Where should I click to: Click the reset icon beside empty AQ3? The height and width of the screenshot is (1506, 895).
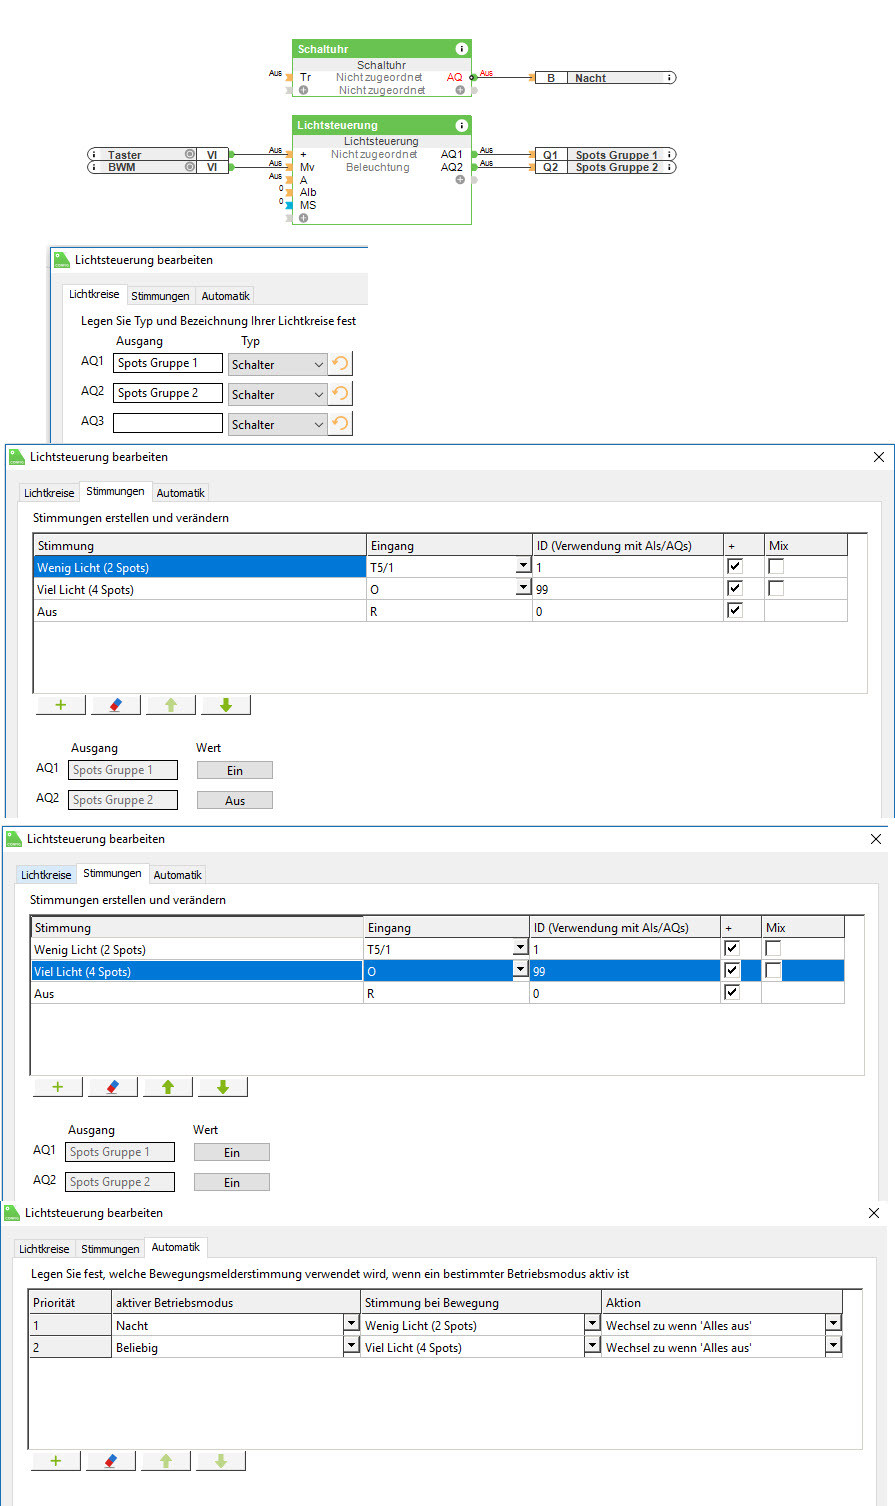pos(340,424)
